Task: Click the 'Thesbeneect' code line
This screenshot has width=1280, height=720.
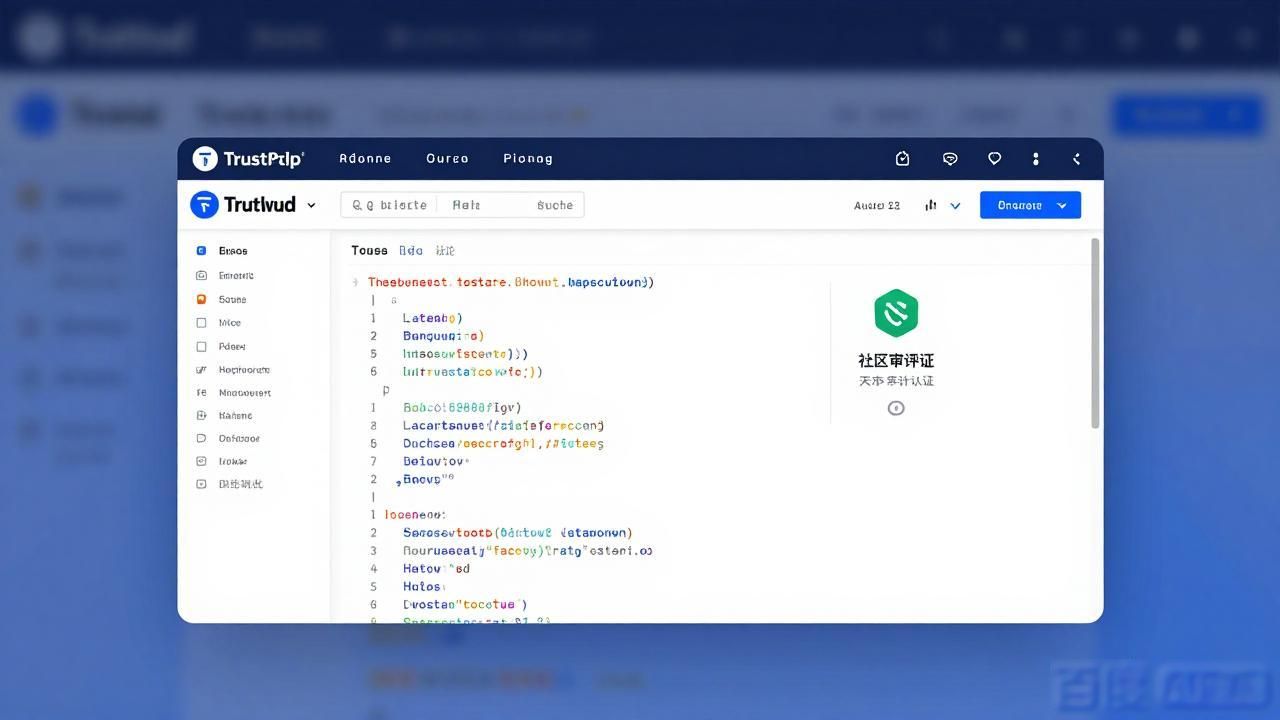Action: 511,283
